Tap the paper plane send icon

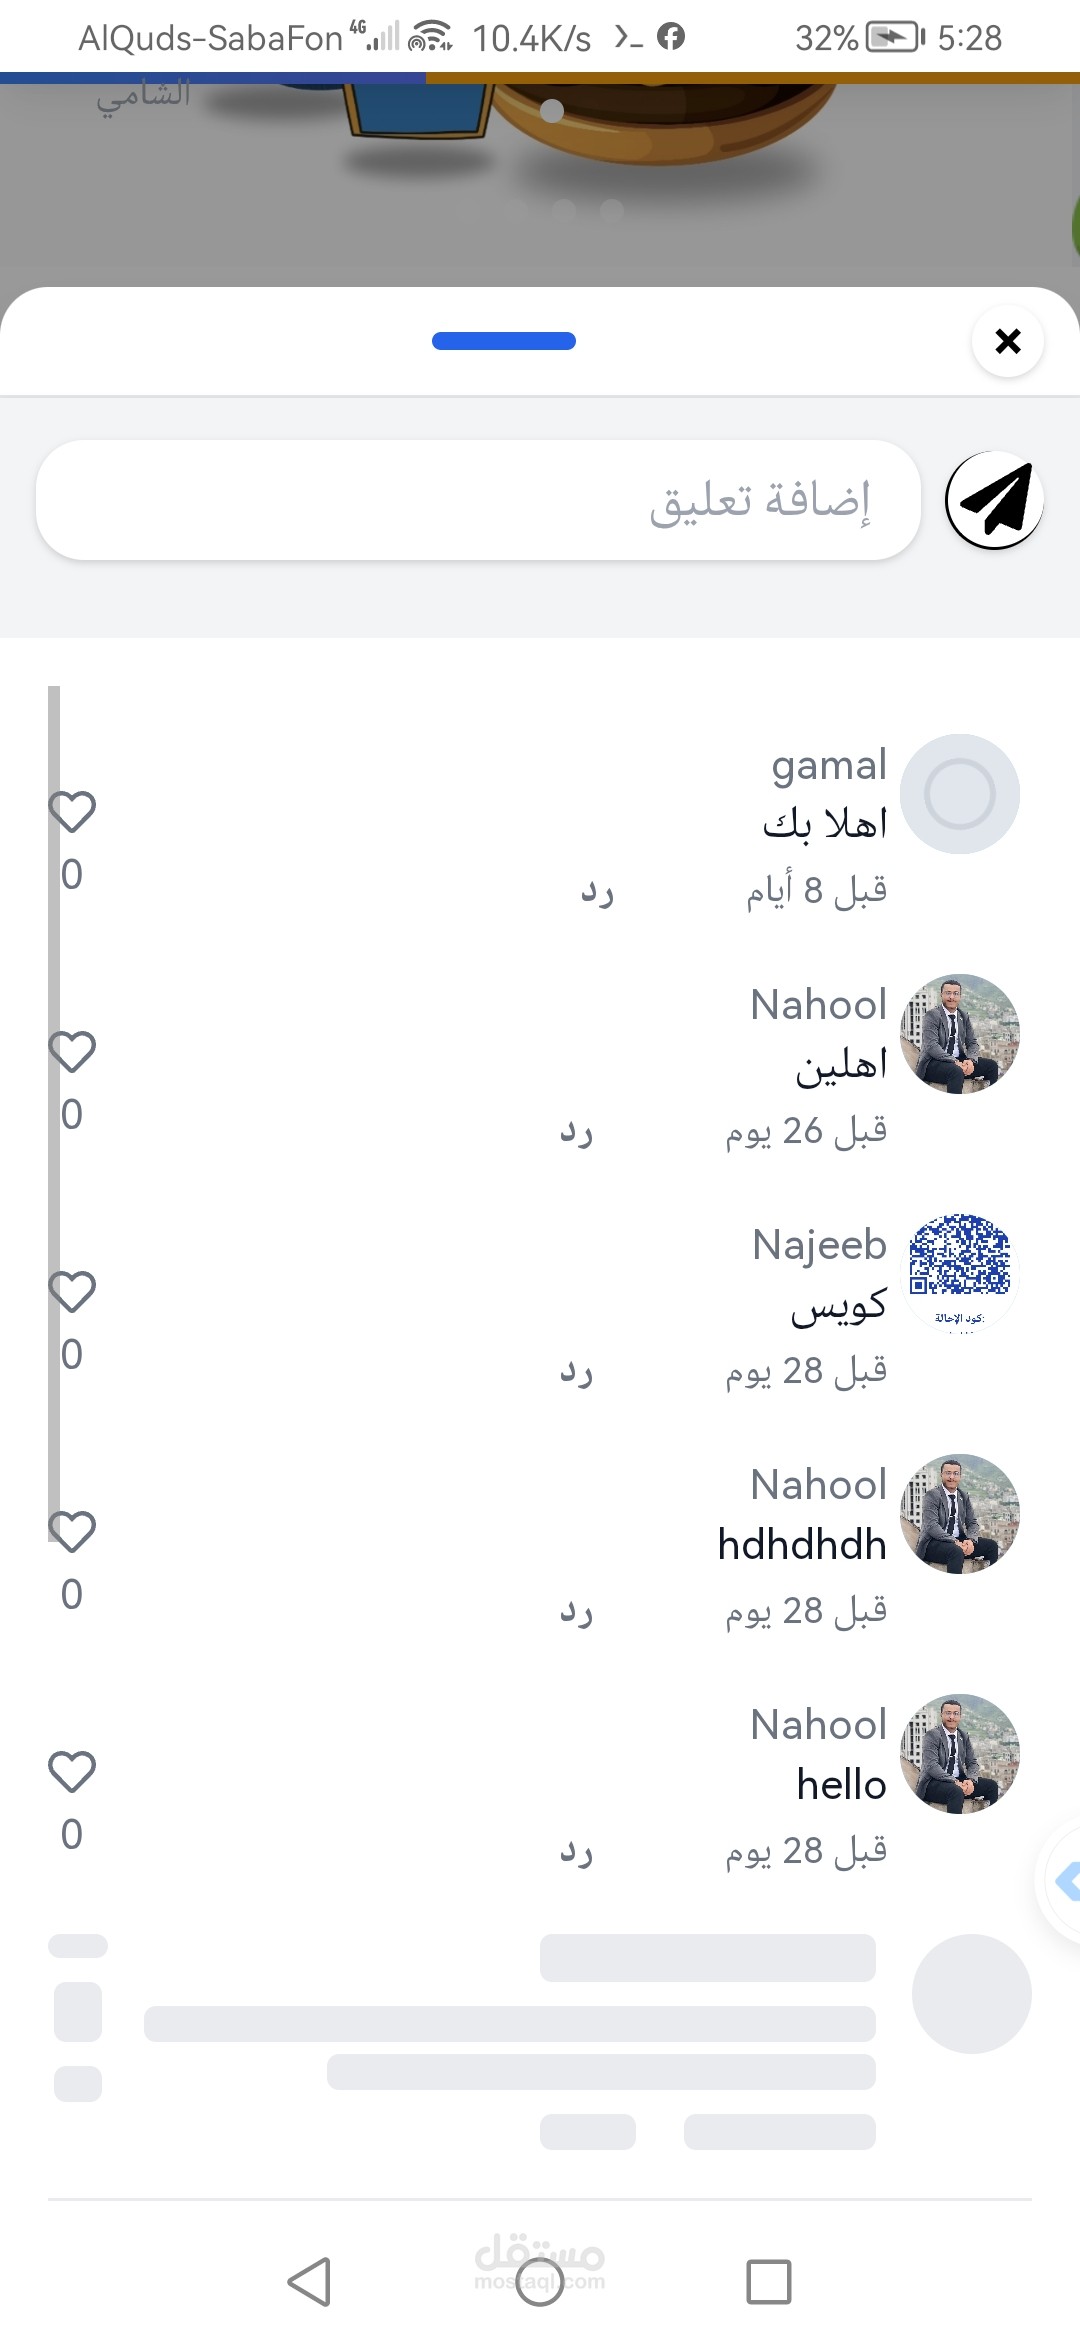pos(994,500)
